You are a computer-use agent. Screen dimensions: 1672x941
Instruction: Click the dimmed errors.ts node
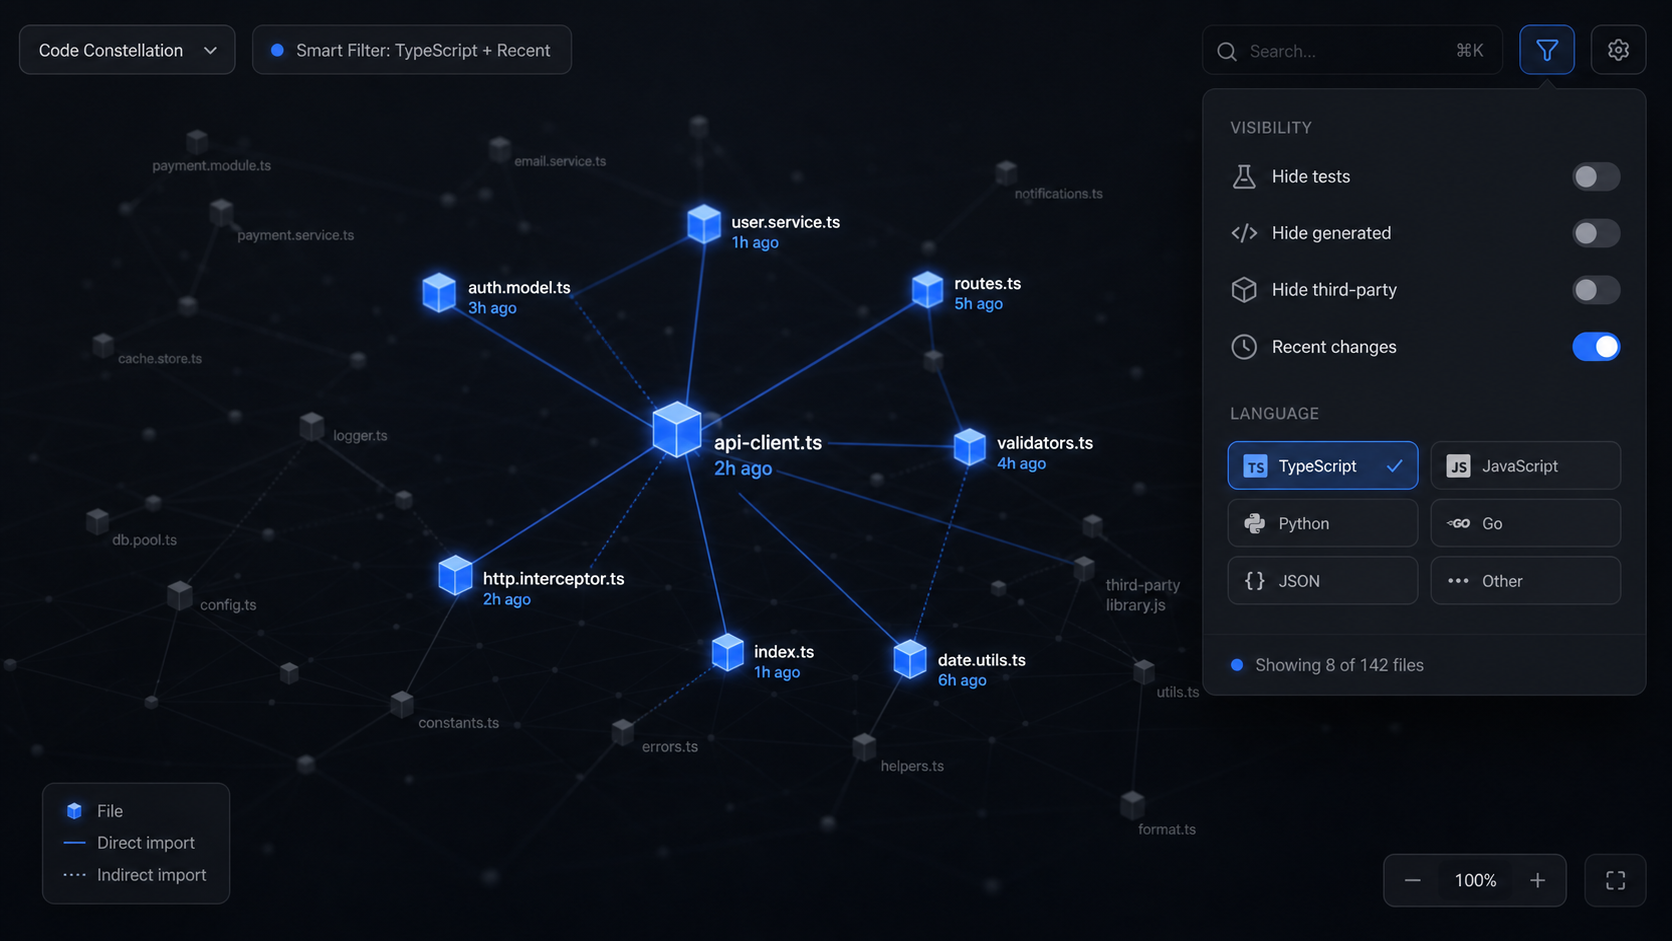coord(623,733)
